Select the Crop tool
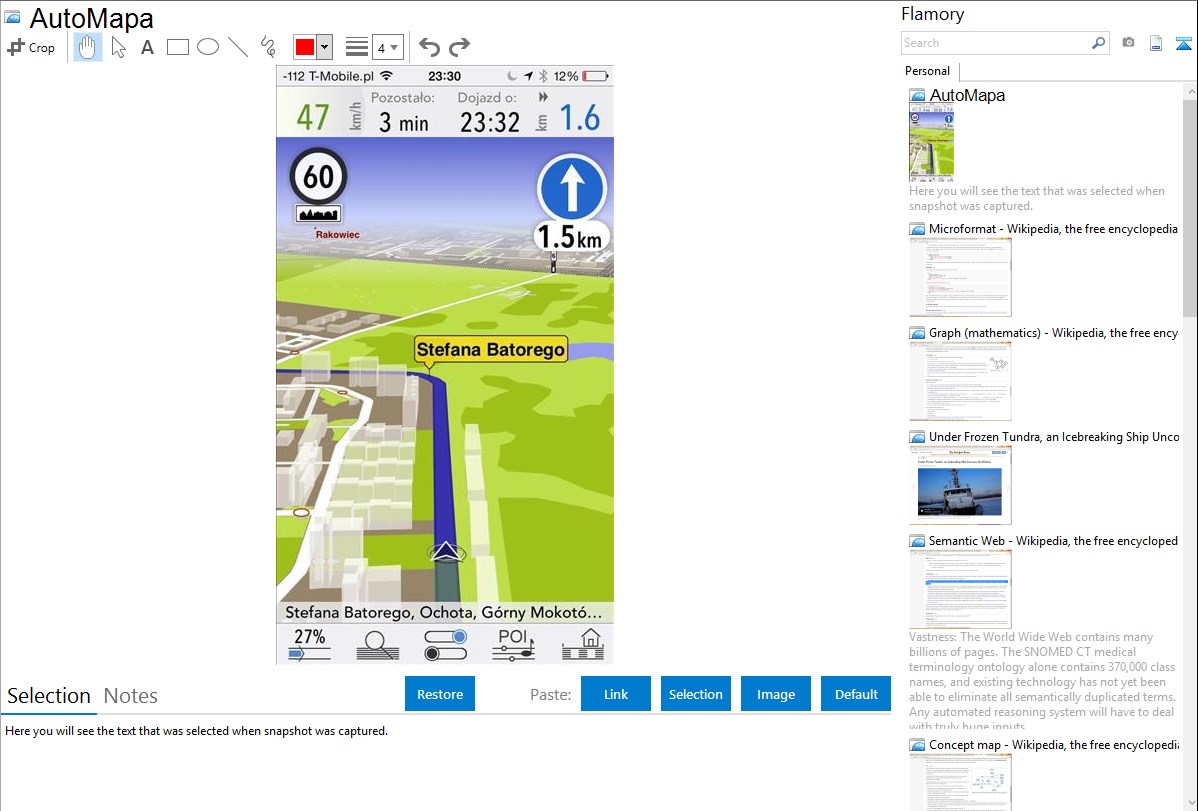1198x811 pixels. tap(31, 47)
